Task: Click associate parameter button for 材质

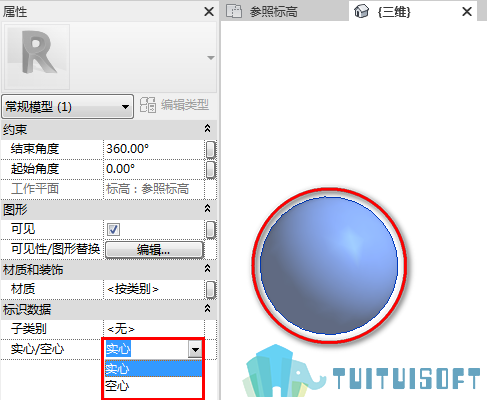Action: 211,289
